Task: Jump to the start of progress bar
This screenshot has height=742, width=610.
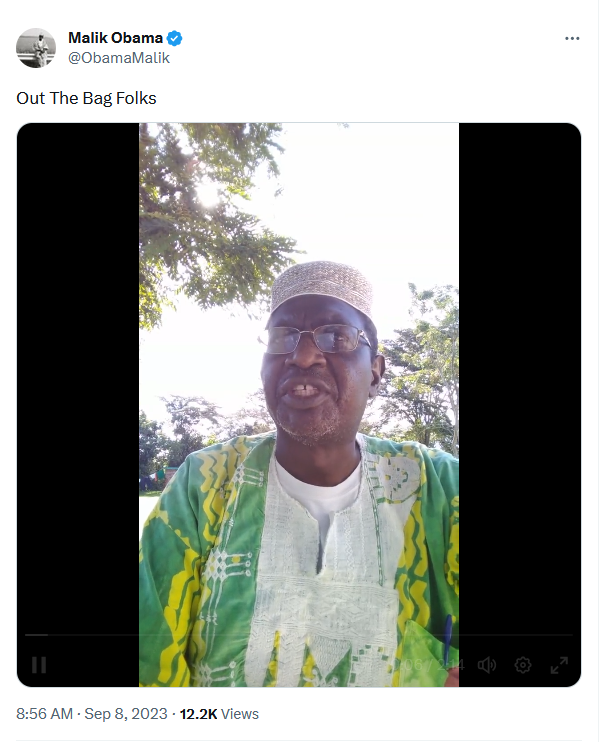Action: [26, 635]
